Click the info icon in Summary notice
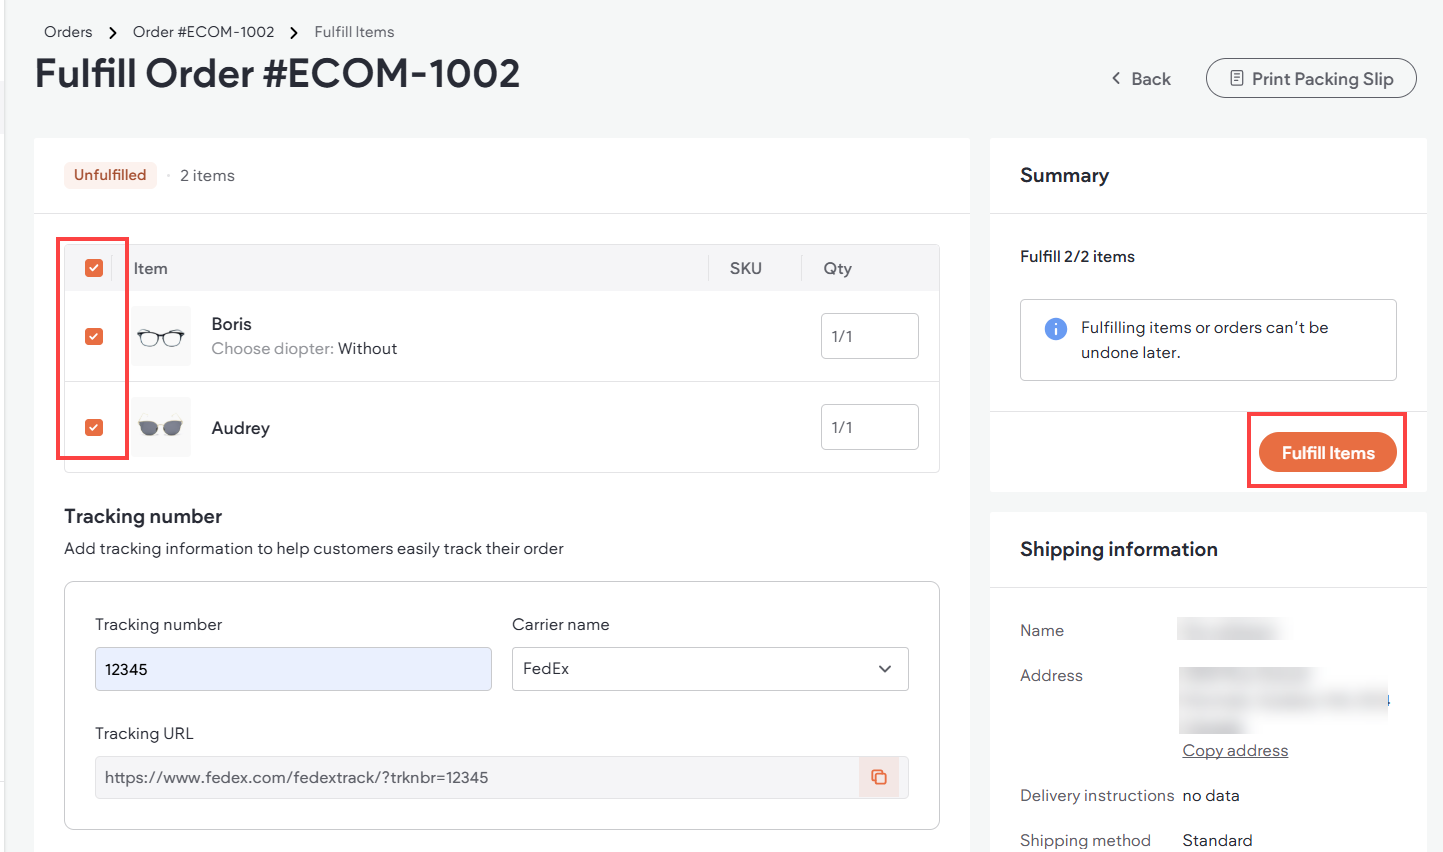The height and width of the screenshot is (852, 1443). pyautogui.click(x=1055, y=329)
